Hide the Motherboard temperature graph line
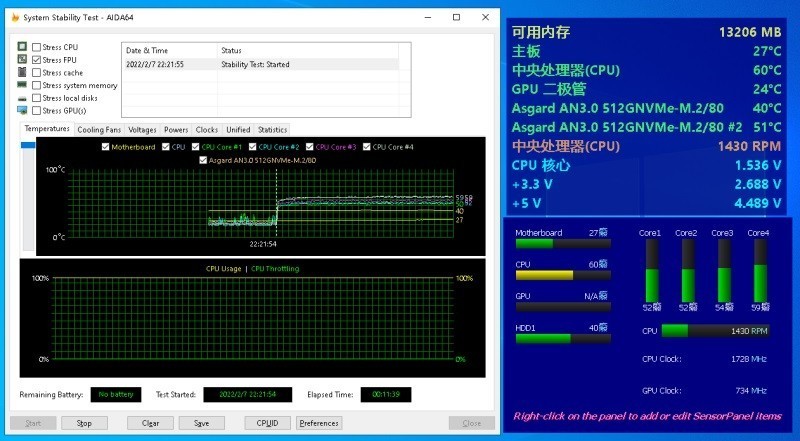 tap(105, 147)
